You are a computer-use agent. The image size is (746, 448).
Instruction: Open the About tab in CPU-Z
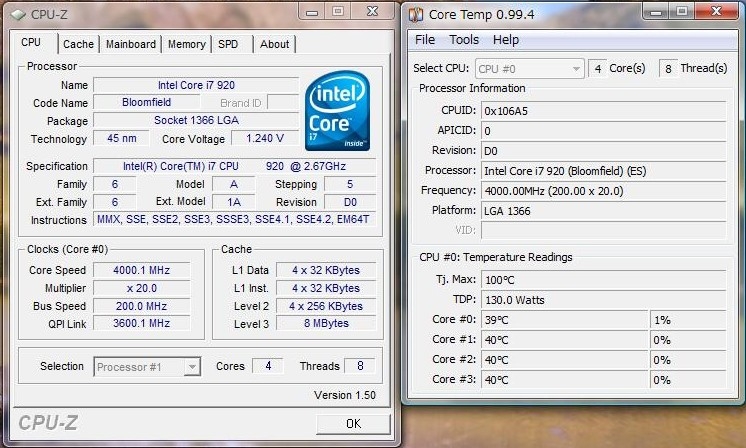click(275, 44)
